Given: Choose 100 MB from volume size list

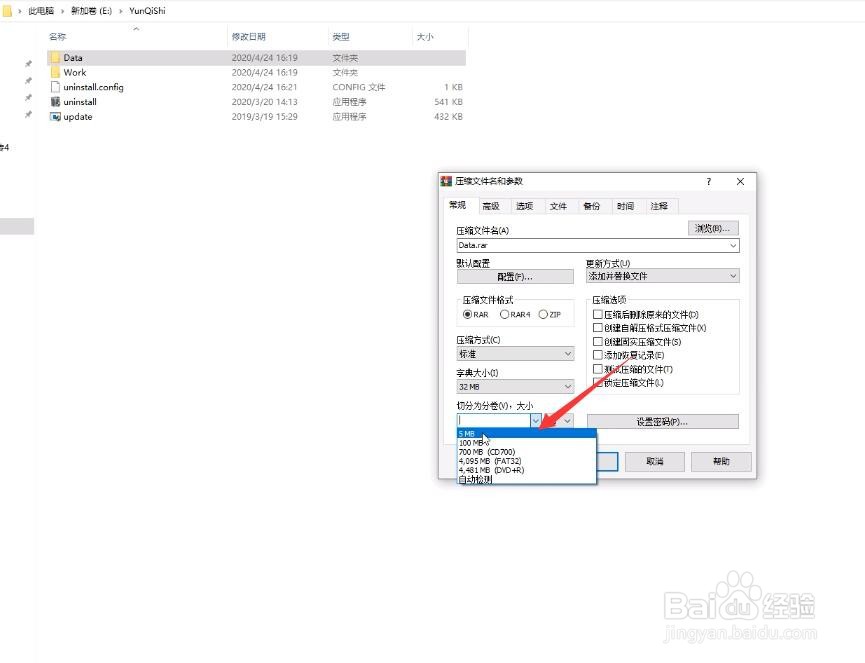Looking at the screenshot, I should click(x=527, y=443).
